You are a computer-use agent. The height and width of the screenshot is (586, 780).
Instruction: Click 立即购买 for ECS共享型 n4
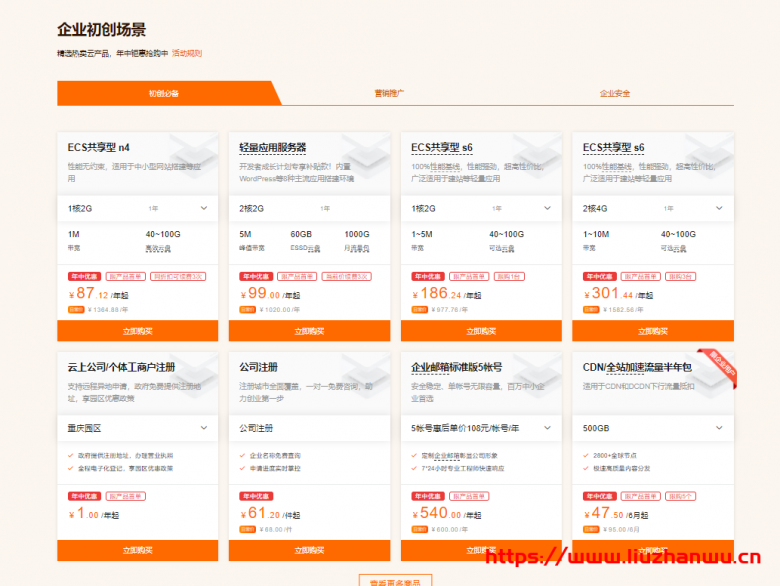pos(137,331)
